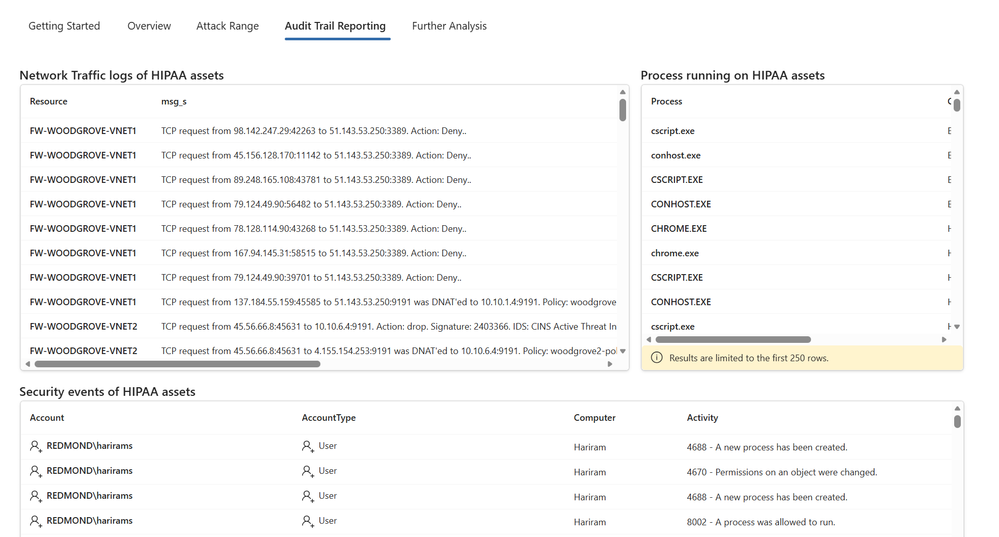
Task: Sort by the Resource column header
Action: (x=49, y=101)
